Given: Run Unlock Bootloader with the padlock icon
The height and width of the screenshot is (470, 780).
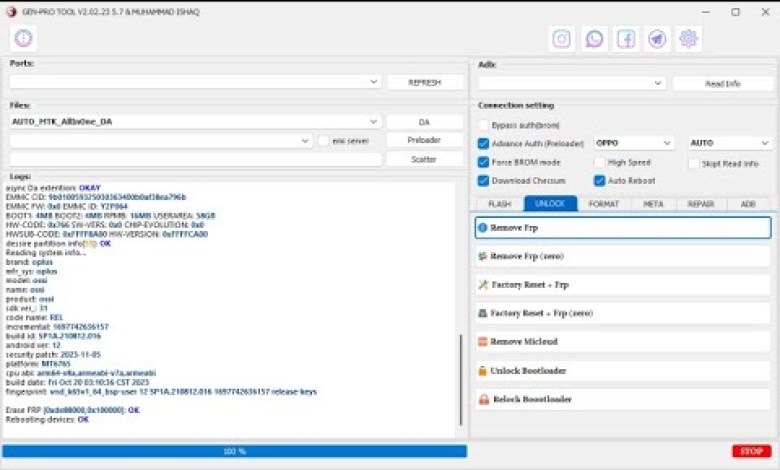Looking at the screenshot, I should 622,370.
